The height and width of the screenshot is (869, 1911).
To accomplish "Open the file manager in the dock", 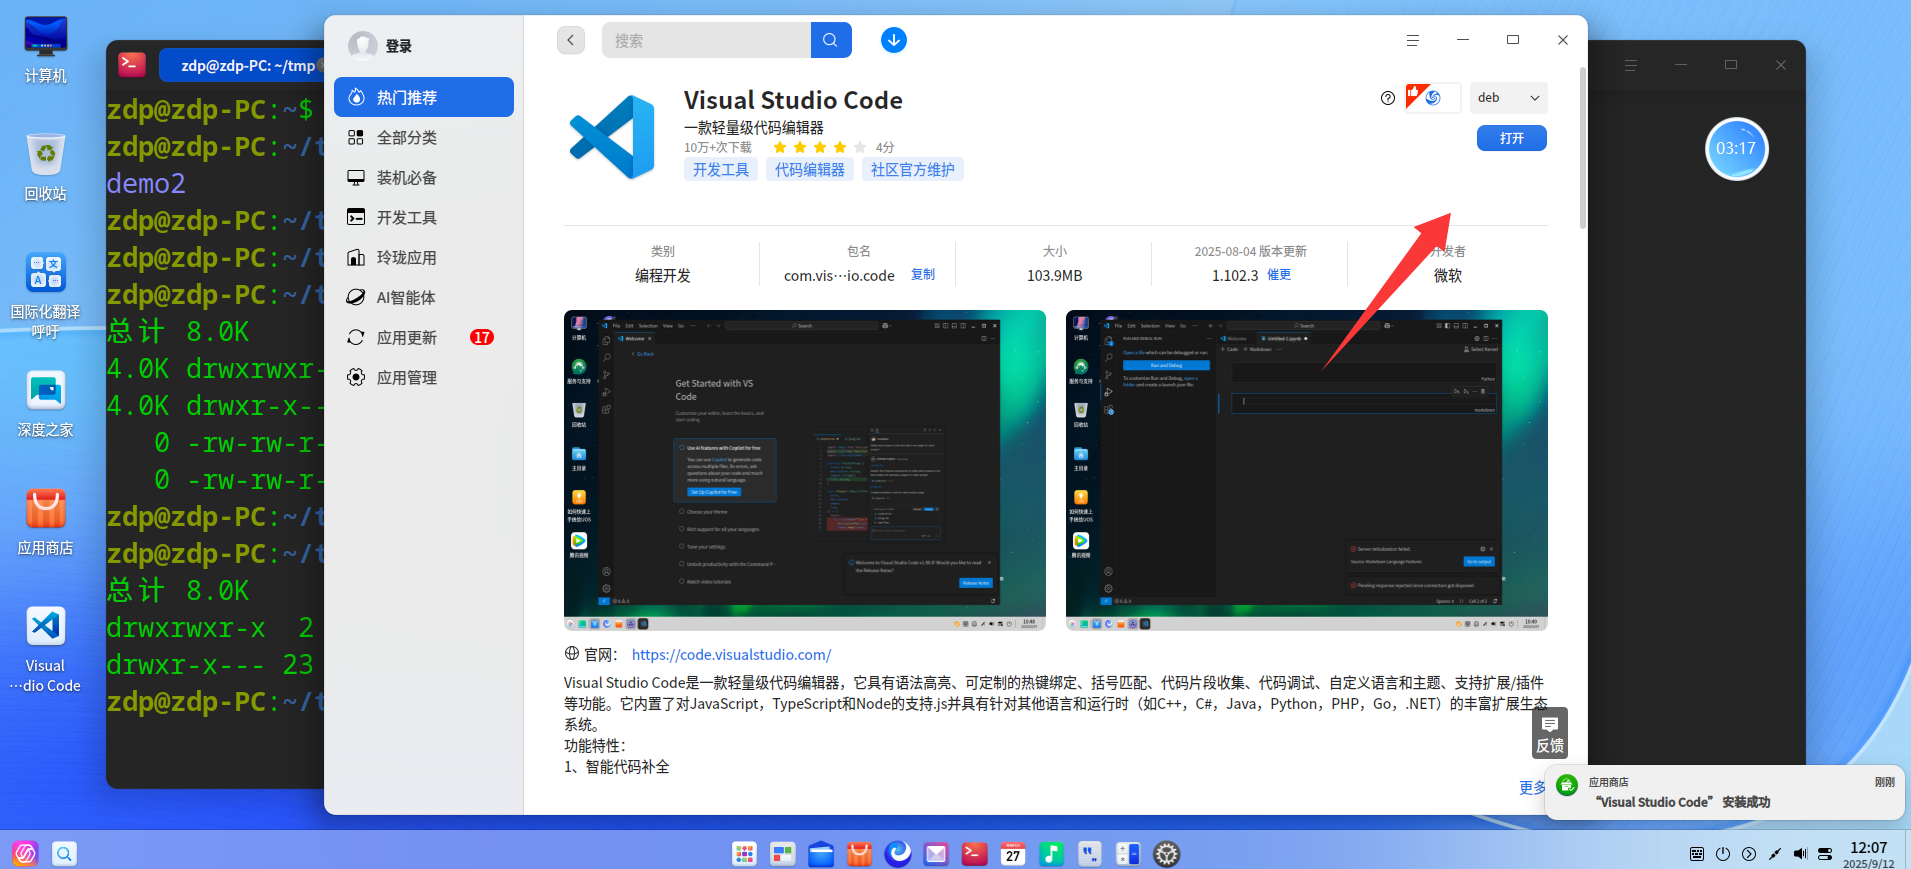I will [x=821, y=853].
